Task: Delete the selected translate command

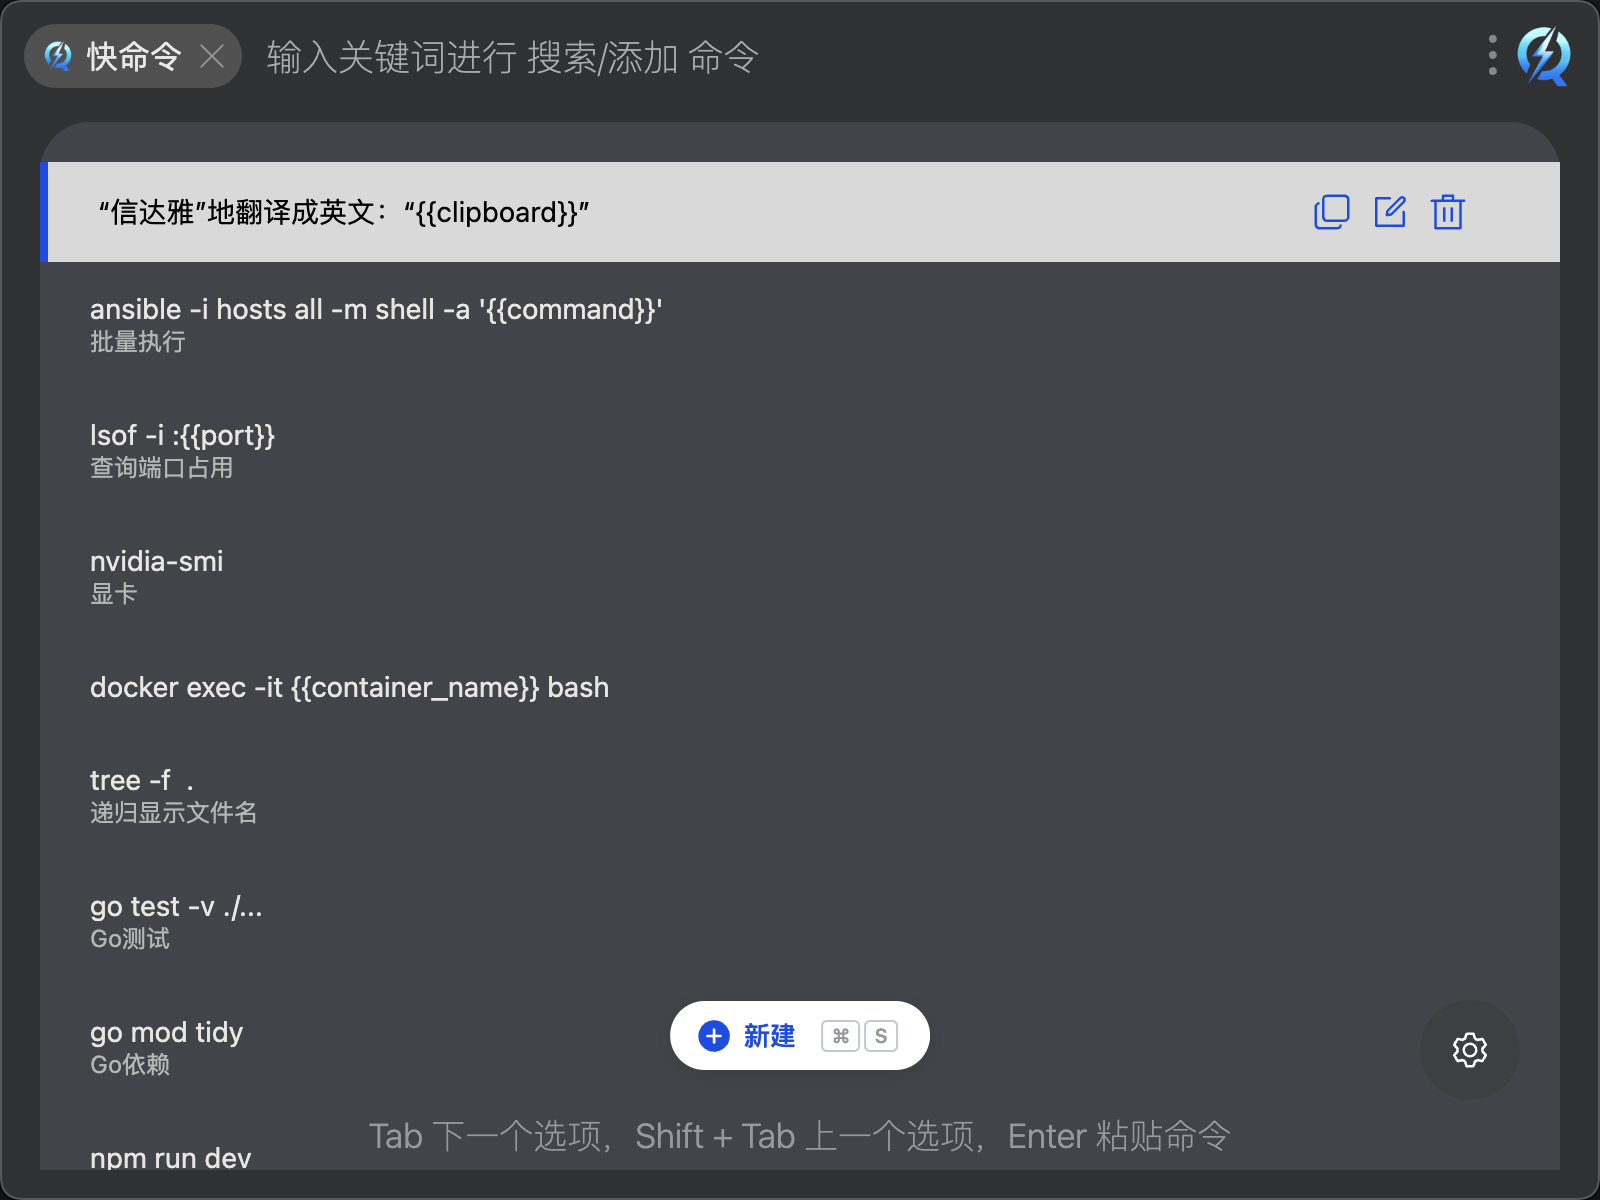Action: [x=1447, y=212]
